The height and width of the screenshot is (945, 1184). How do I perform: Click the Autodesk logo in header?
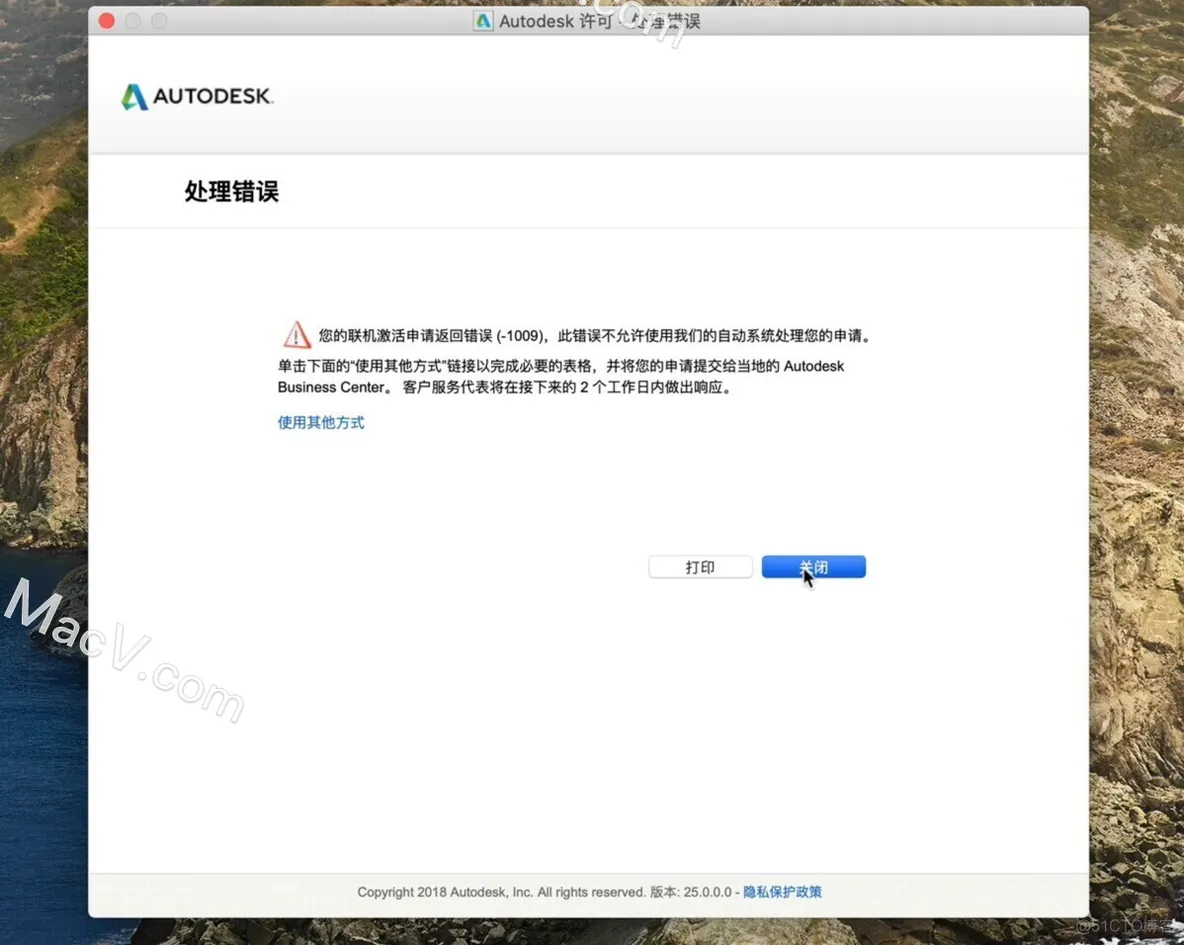197,97
